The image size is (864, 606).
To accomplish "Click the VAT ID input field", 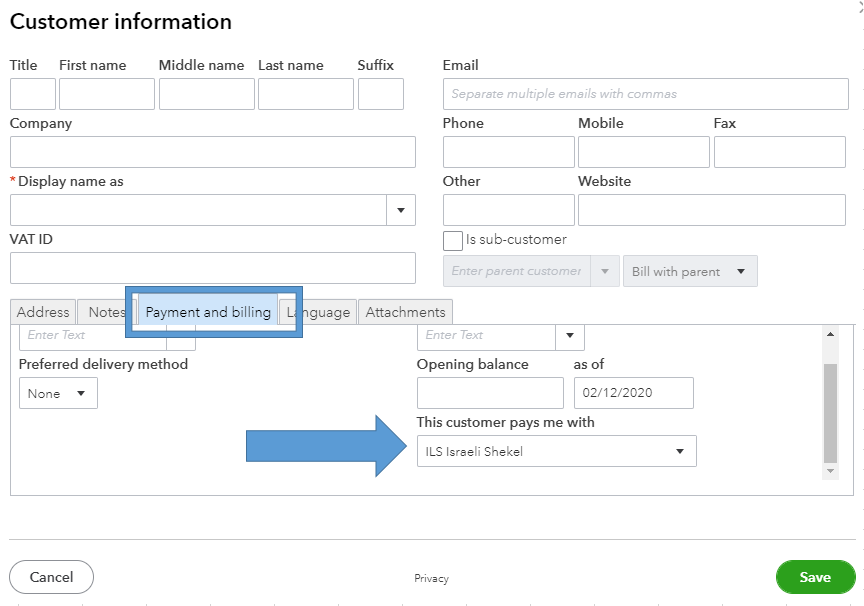I will coord(212,268).
